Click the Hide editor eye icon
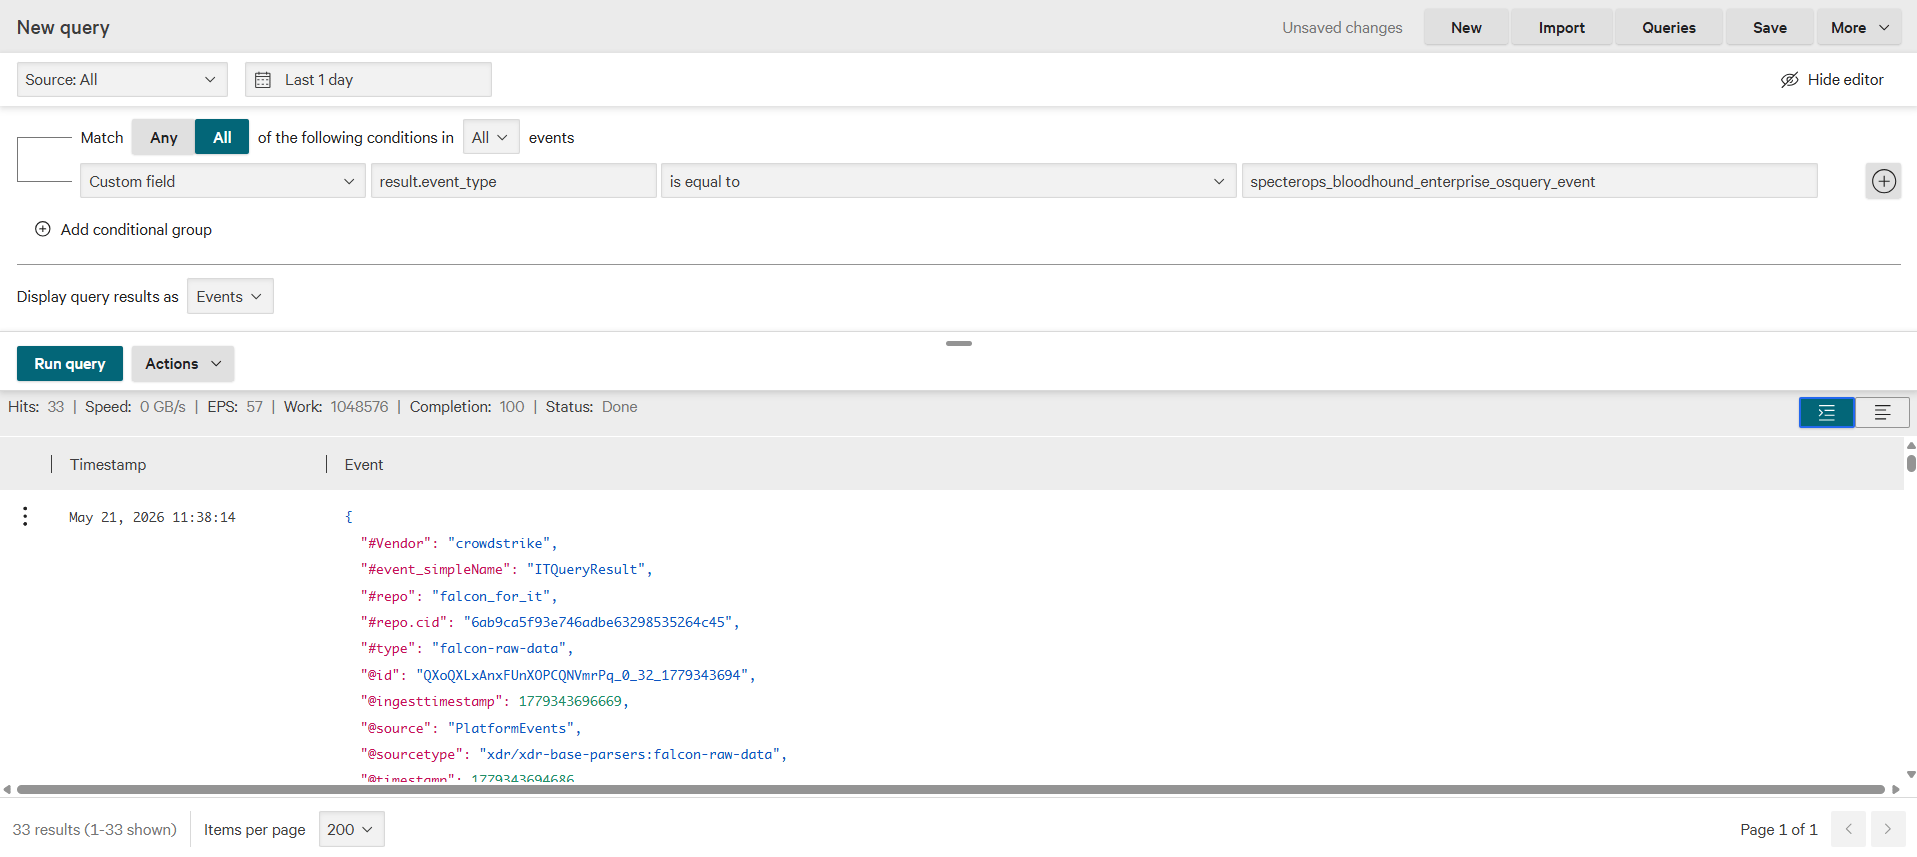Viewport: 1917px width, 857px height. coord(1789,80)
